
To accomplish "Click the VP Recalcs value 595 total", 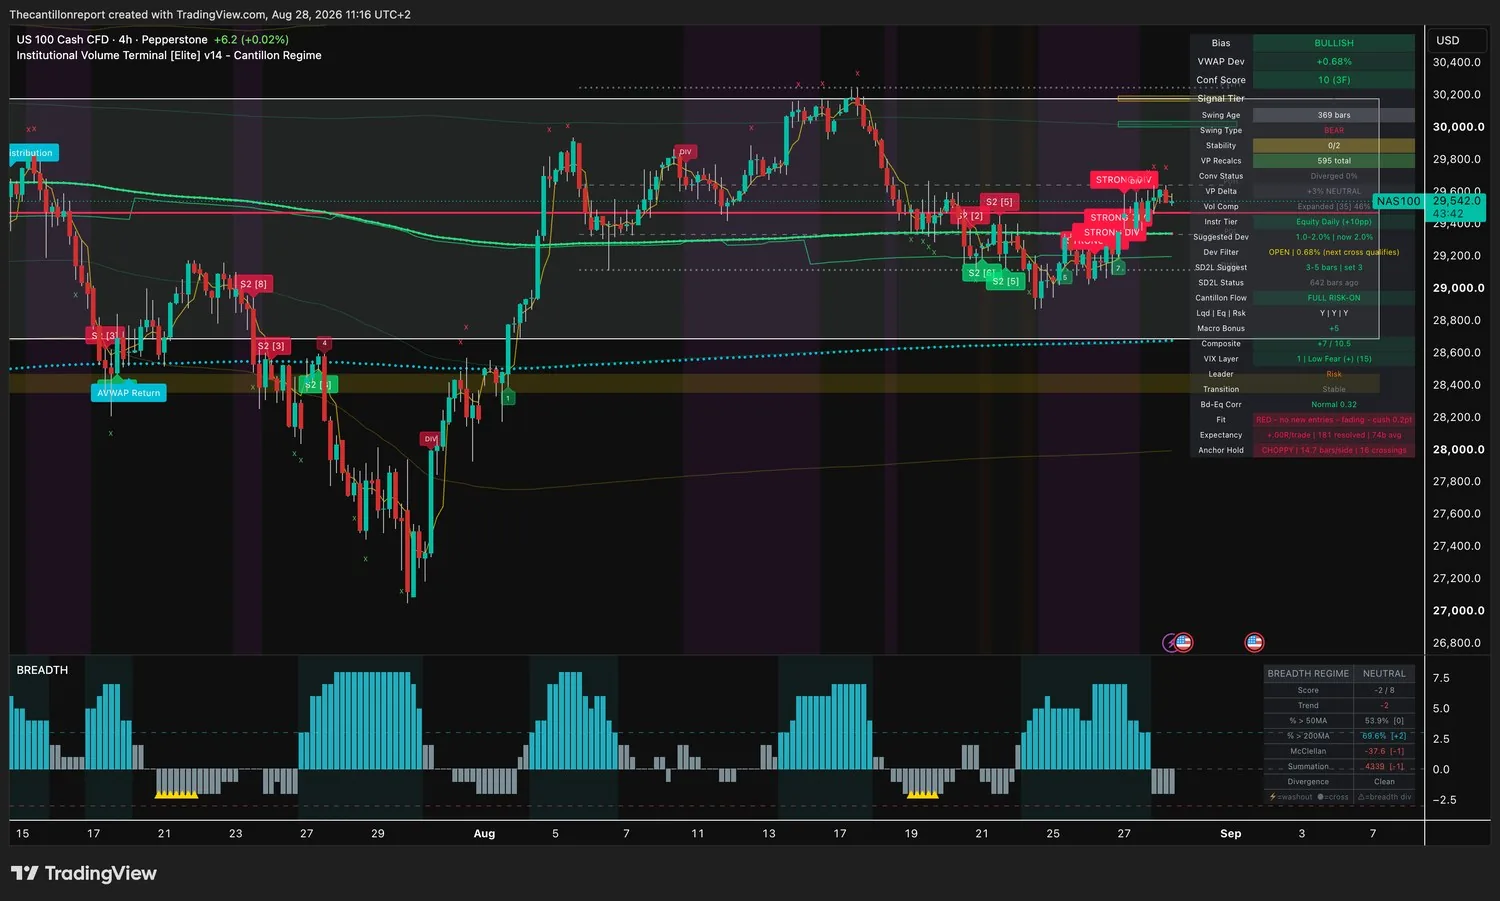I will (1334, 161).
